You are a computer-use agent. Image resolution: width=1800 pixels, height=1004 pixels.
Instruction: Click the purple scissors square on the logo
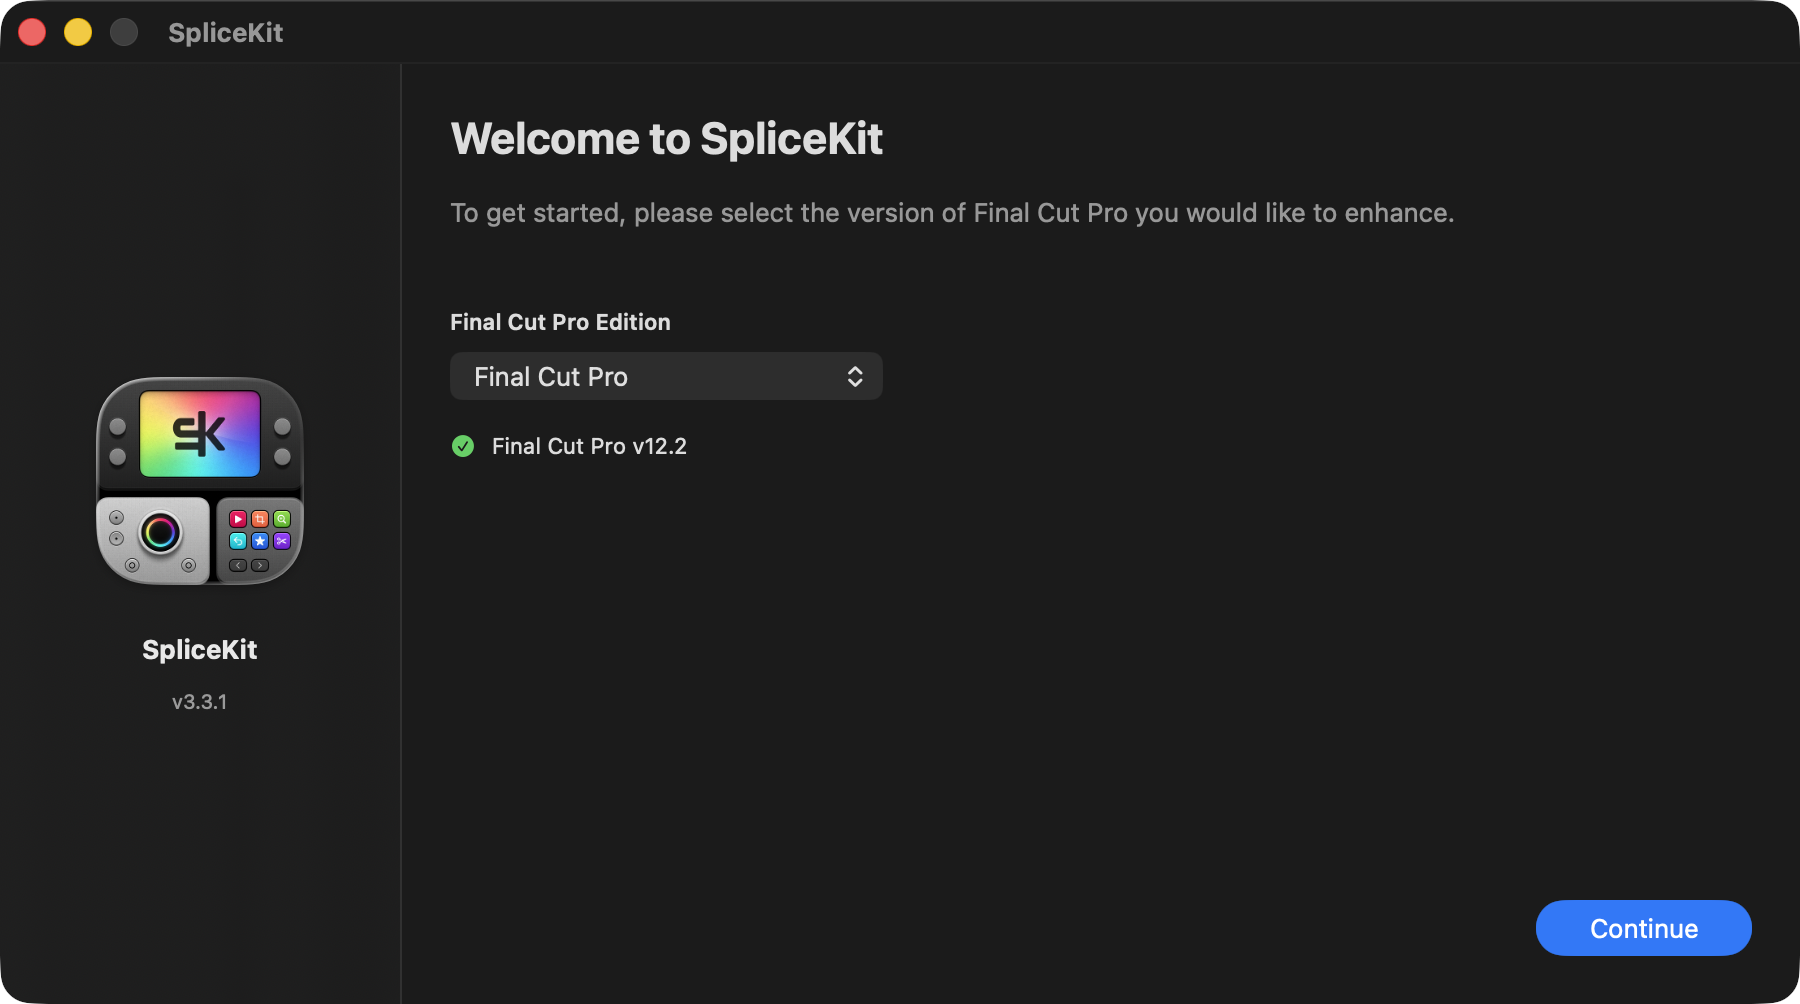282,541
